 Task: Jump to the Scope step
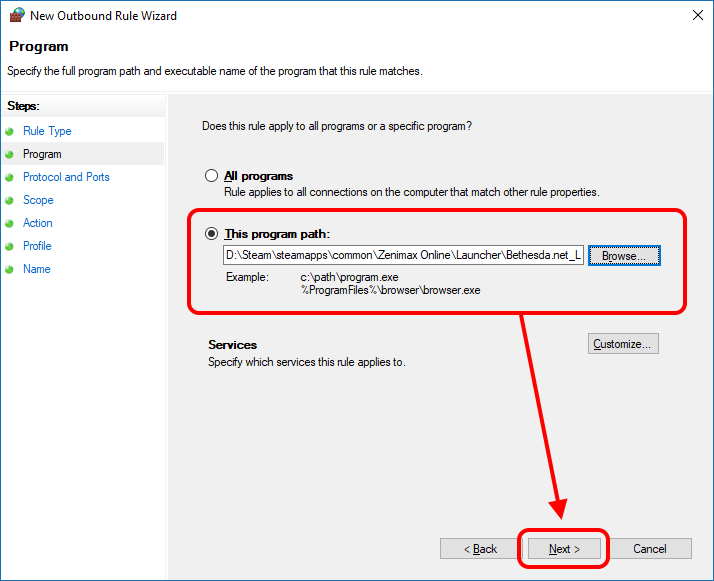(x=38, y=200)
